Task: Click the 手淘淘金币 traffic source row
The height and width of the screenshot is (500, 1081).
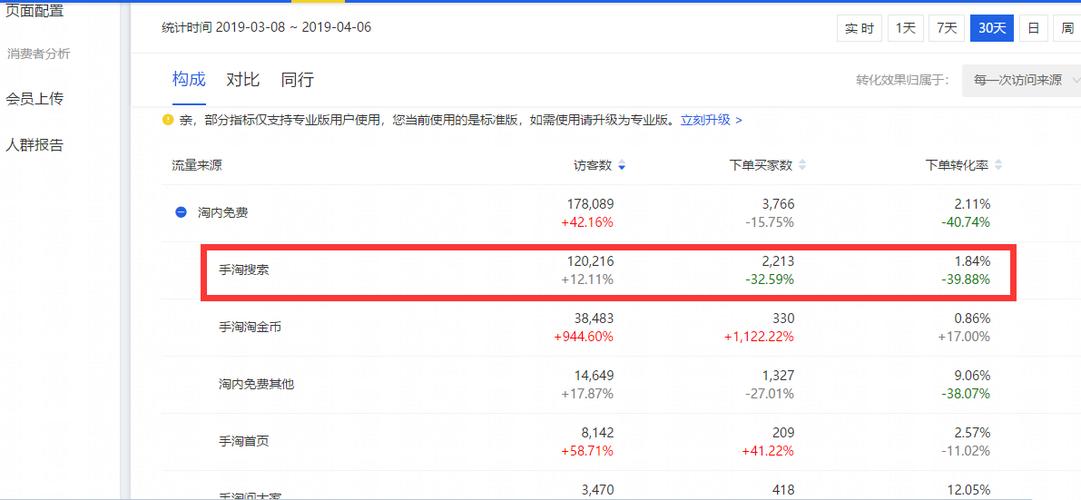Action: (x=250, y=327)
